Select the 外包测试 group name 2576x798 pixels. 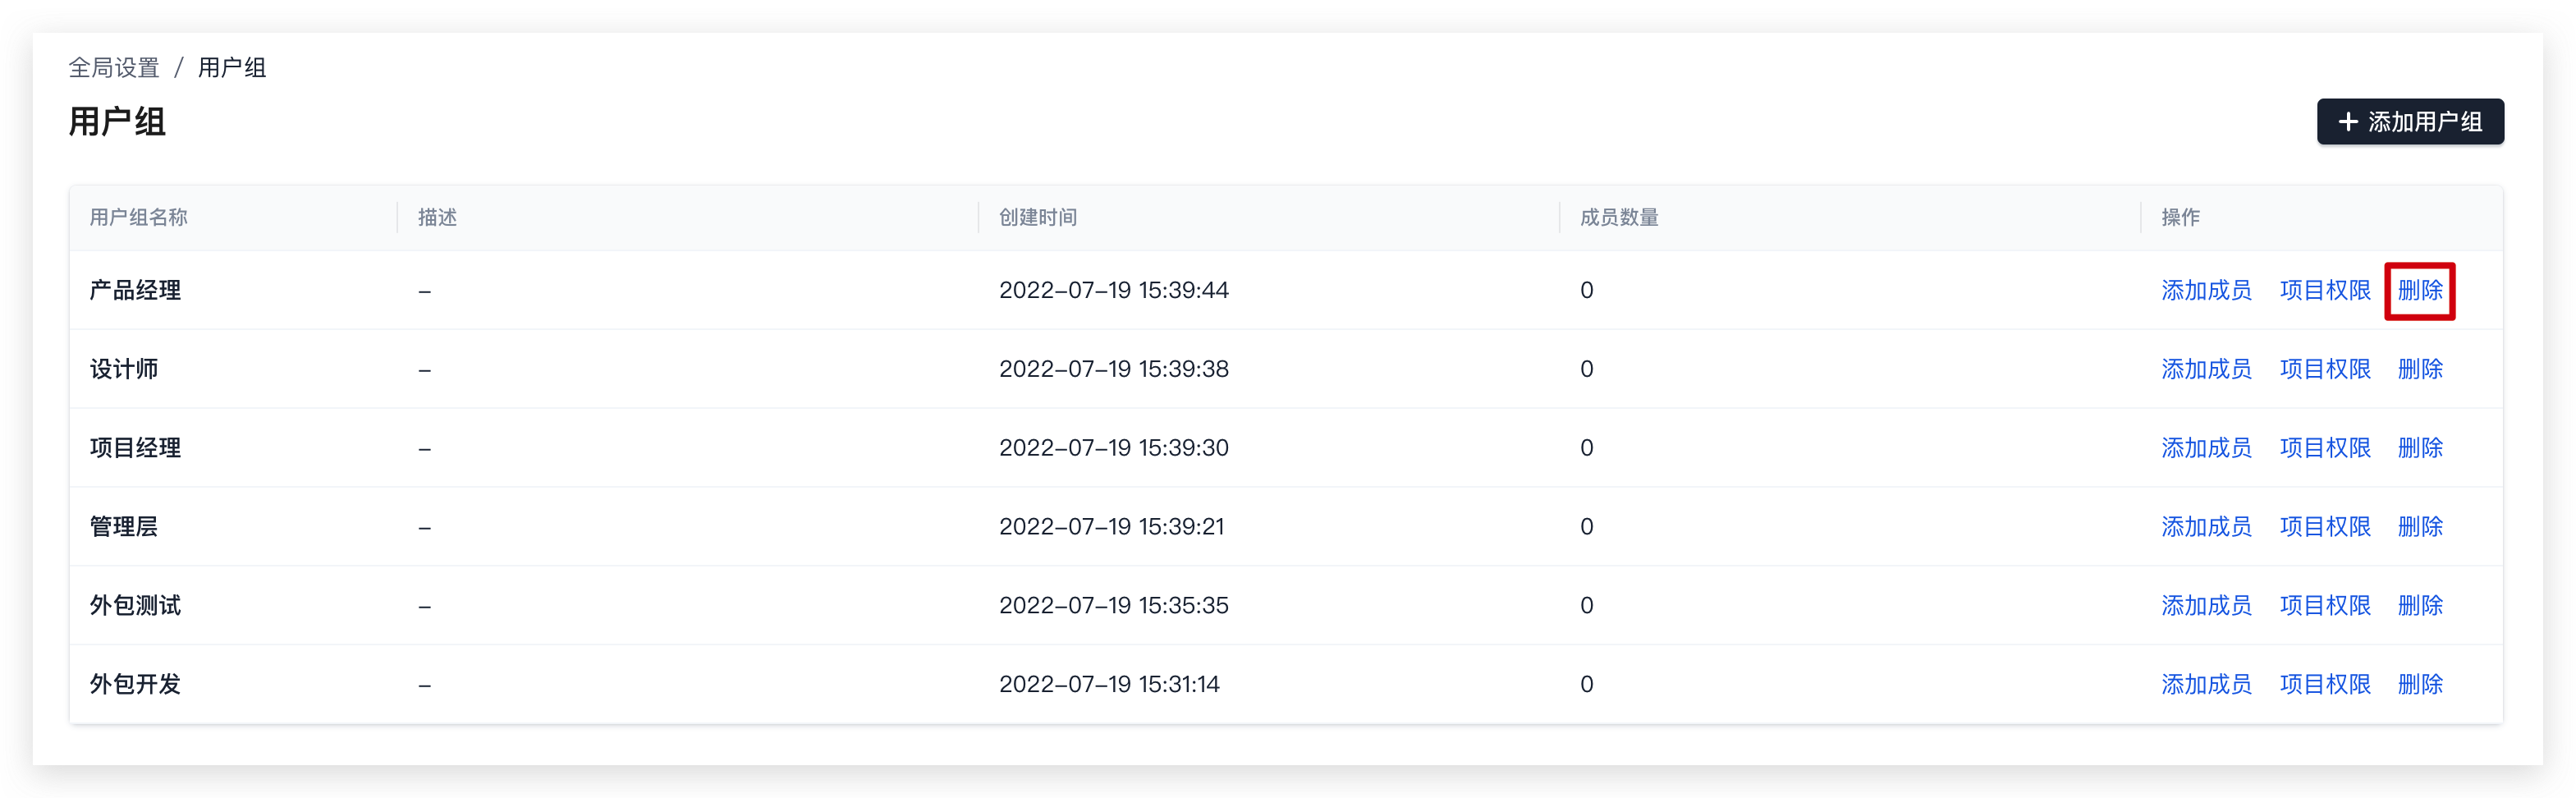135,606
